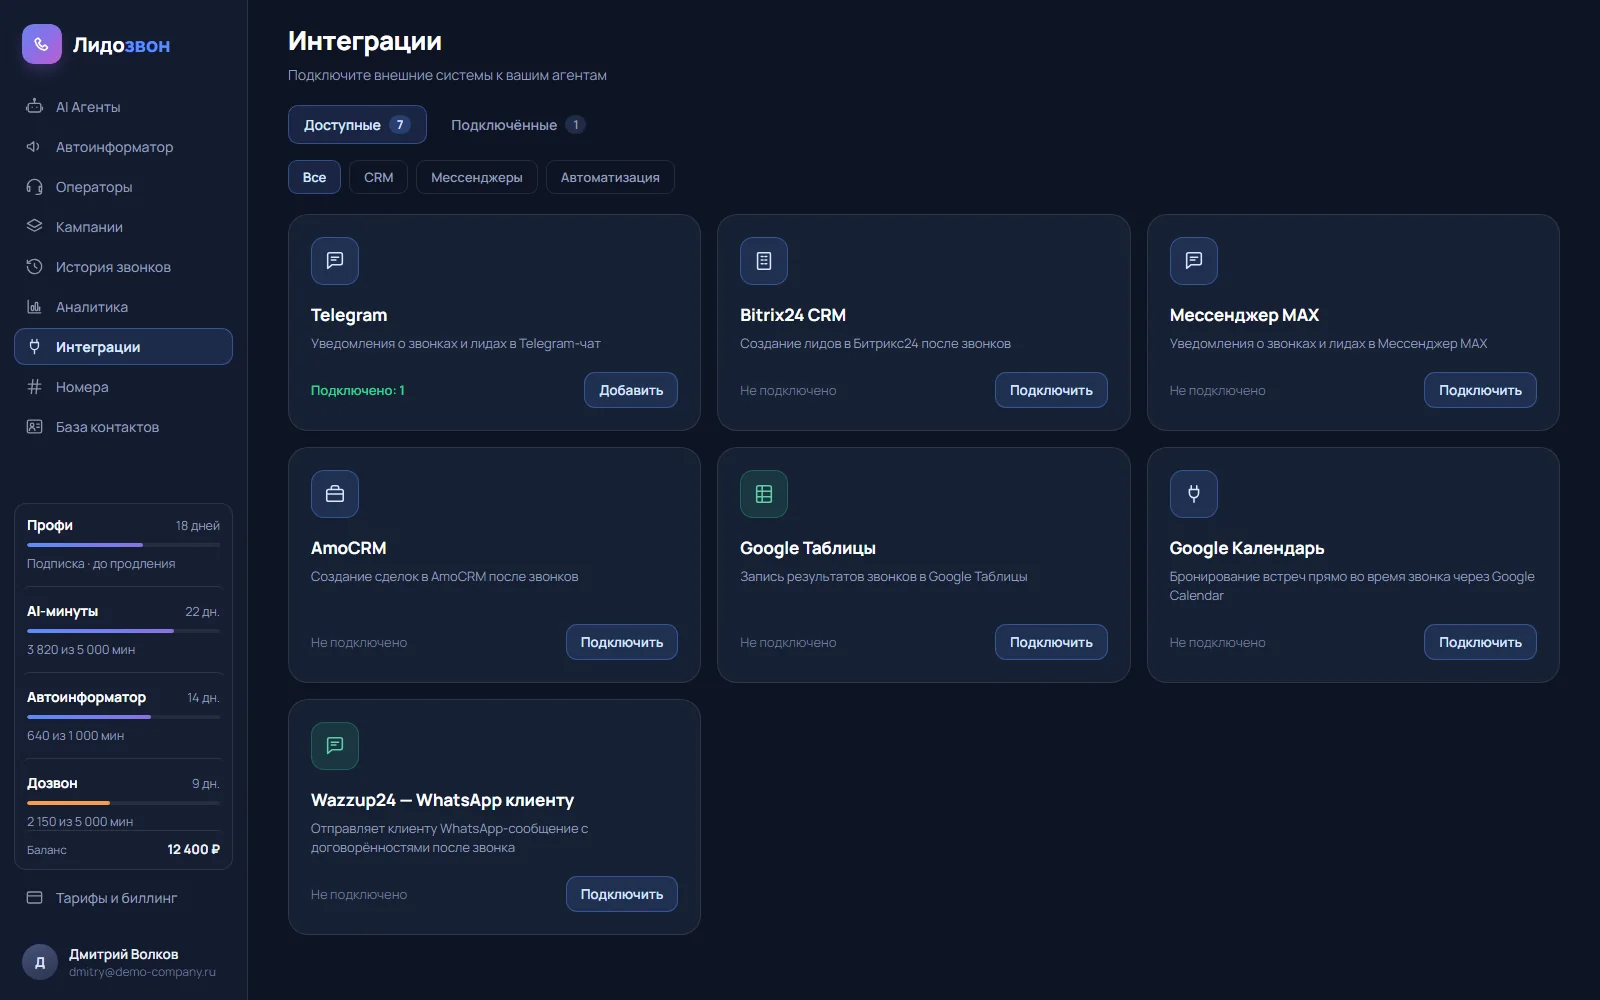
Task: Switch to the Доступные tab
Action: point(357,124)
